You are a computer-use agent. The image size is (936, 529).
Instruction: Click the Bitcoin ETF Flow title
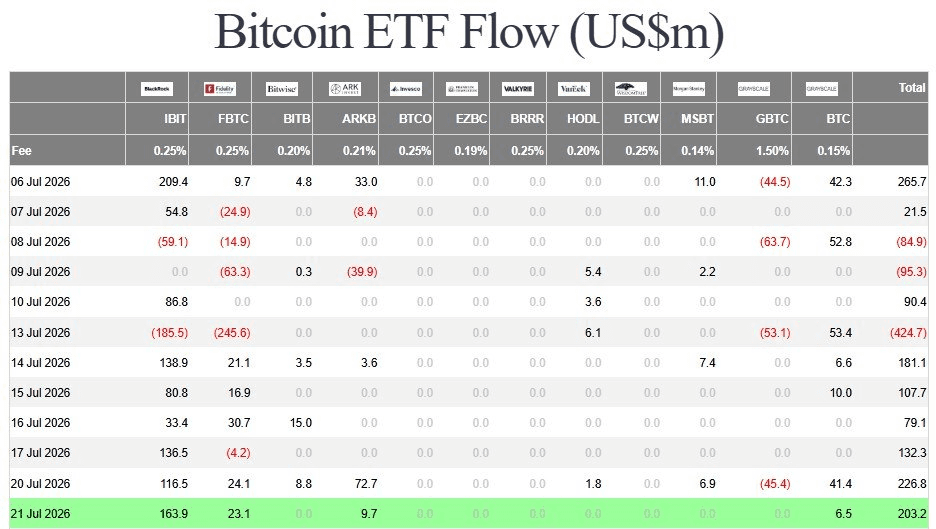tap(469, 32)
